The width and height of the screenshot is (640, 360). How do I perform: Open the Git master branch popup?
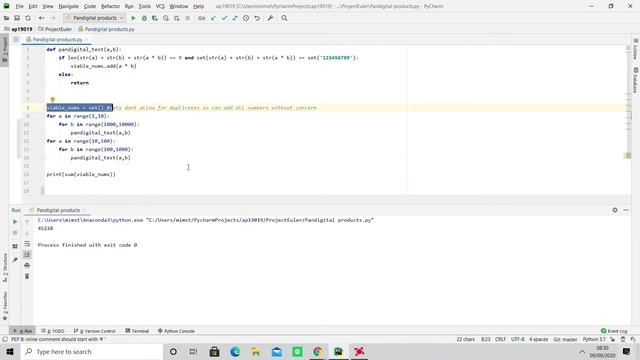click(565, 339)
